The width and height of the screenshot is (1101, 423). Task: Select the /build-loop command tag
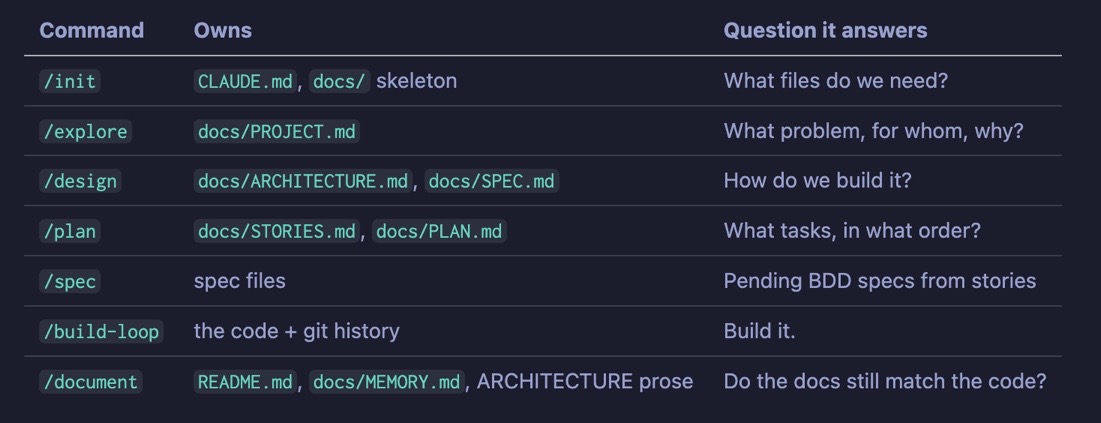pos(101,331)
